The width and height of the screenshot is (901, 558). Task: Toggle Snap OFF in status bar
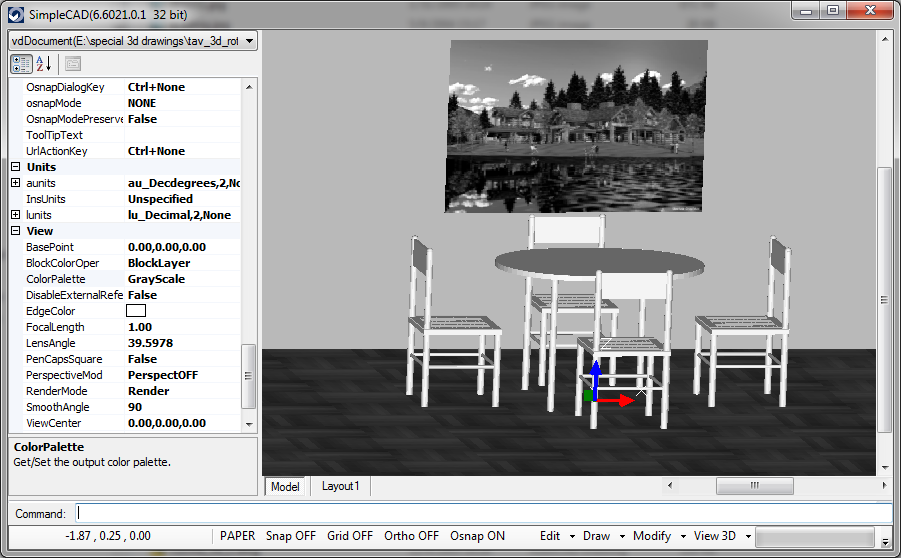click(291, 536)
